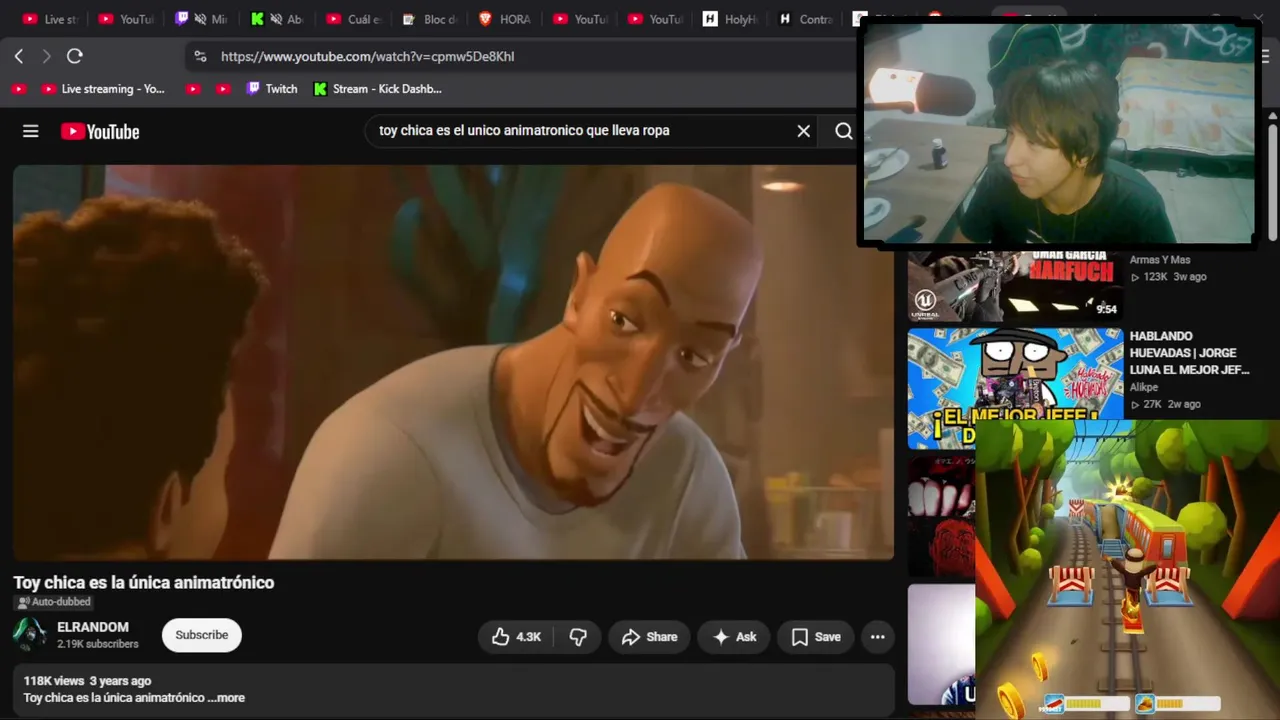
Task: Open the YouTube icon bookmark left of Twitch
Action: tap(223, 89)
